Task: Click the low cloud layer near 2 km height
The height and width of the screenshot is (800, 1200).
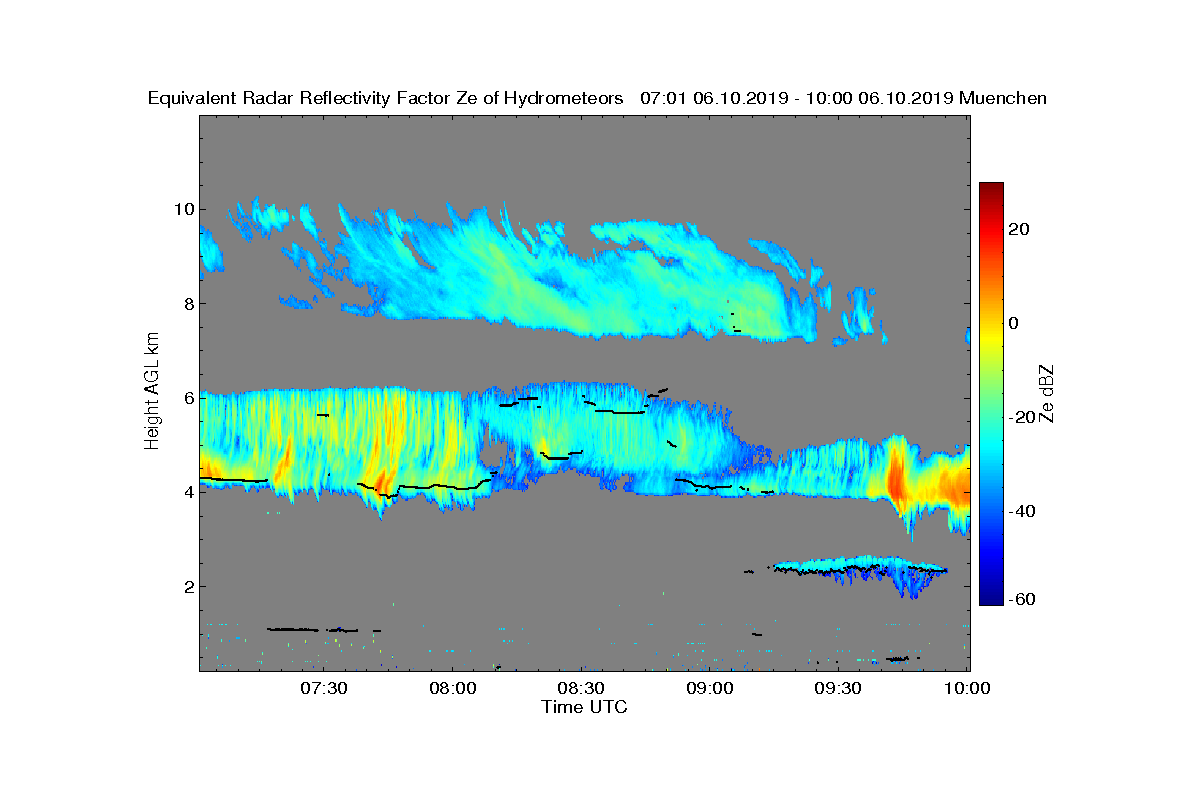Action: pos(862,570)
